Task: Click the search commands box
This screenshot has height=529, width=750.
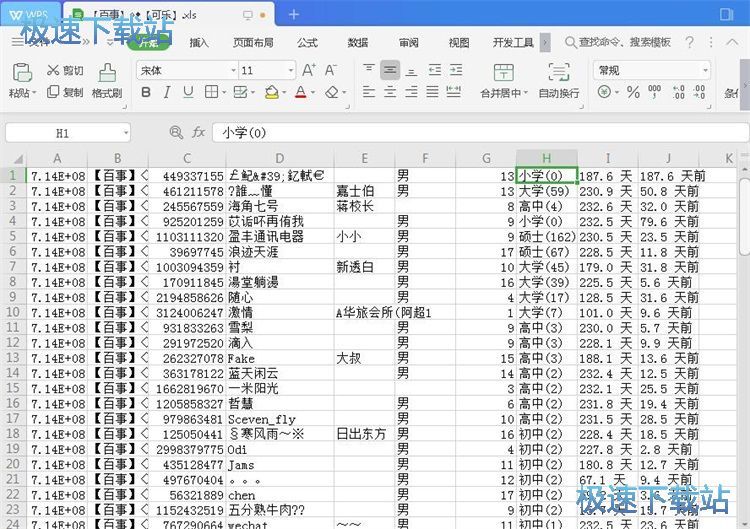Action: (618, 43)
